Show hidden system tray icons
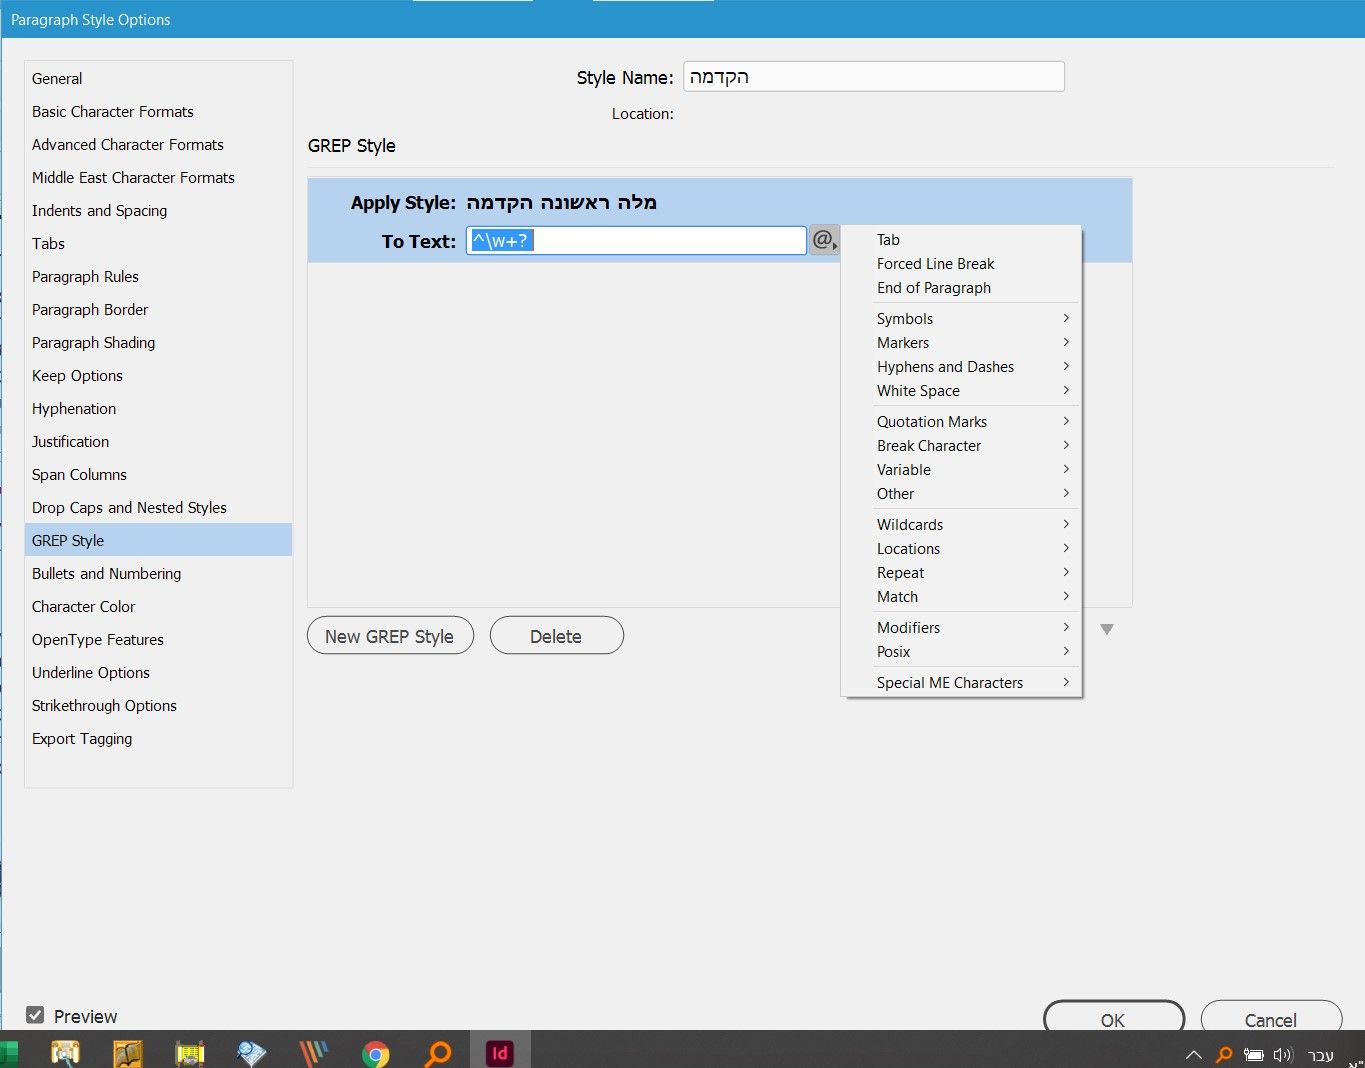The image size is (1365, 1068). [1193, 1055]
